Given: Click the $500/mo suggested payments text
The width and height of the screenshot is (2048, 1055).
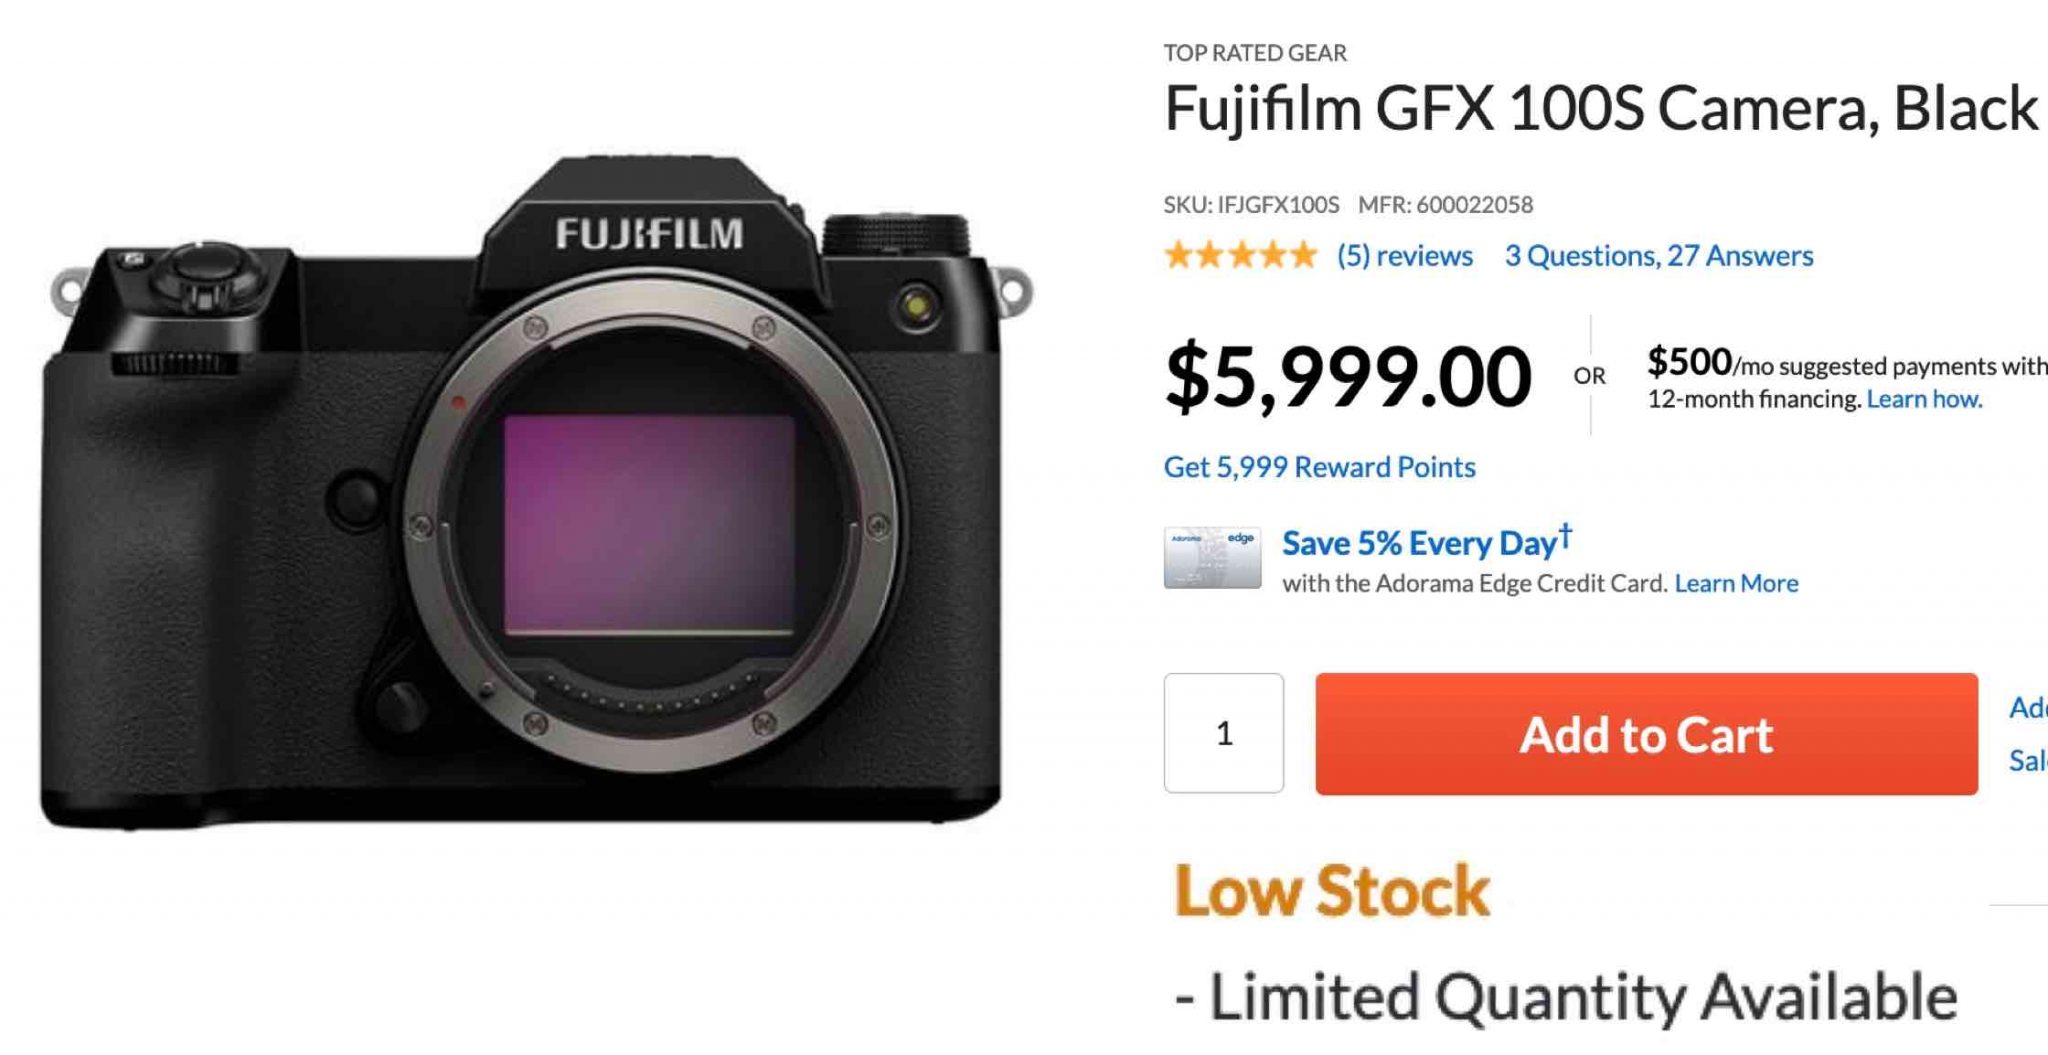Looking at the screenshot, I should pyautogui.click(x=1846, y=364).
